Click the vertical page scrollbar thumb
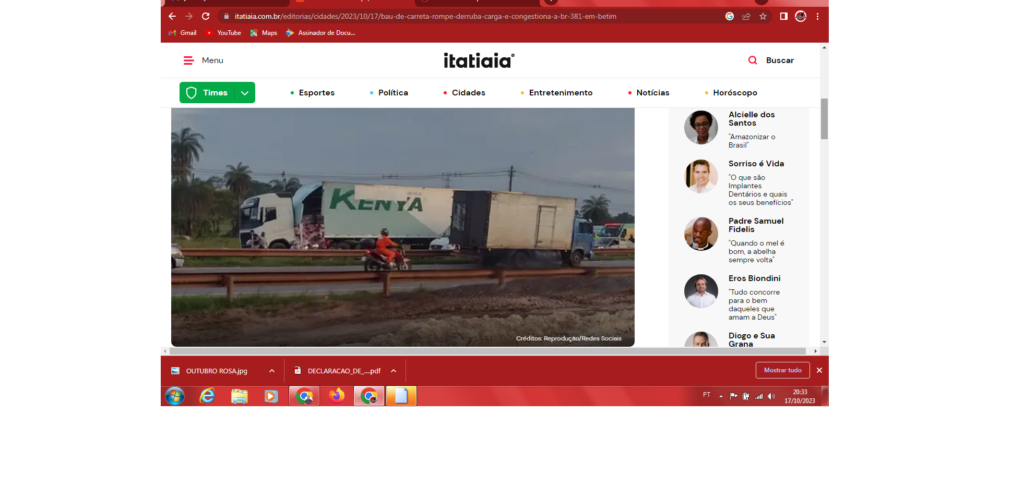1024x487 pixels. [x=824, y=118]
